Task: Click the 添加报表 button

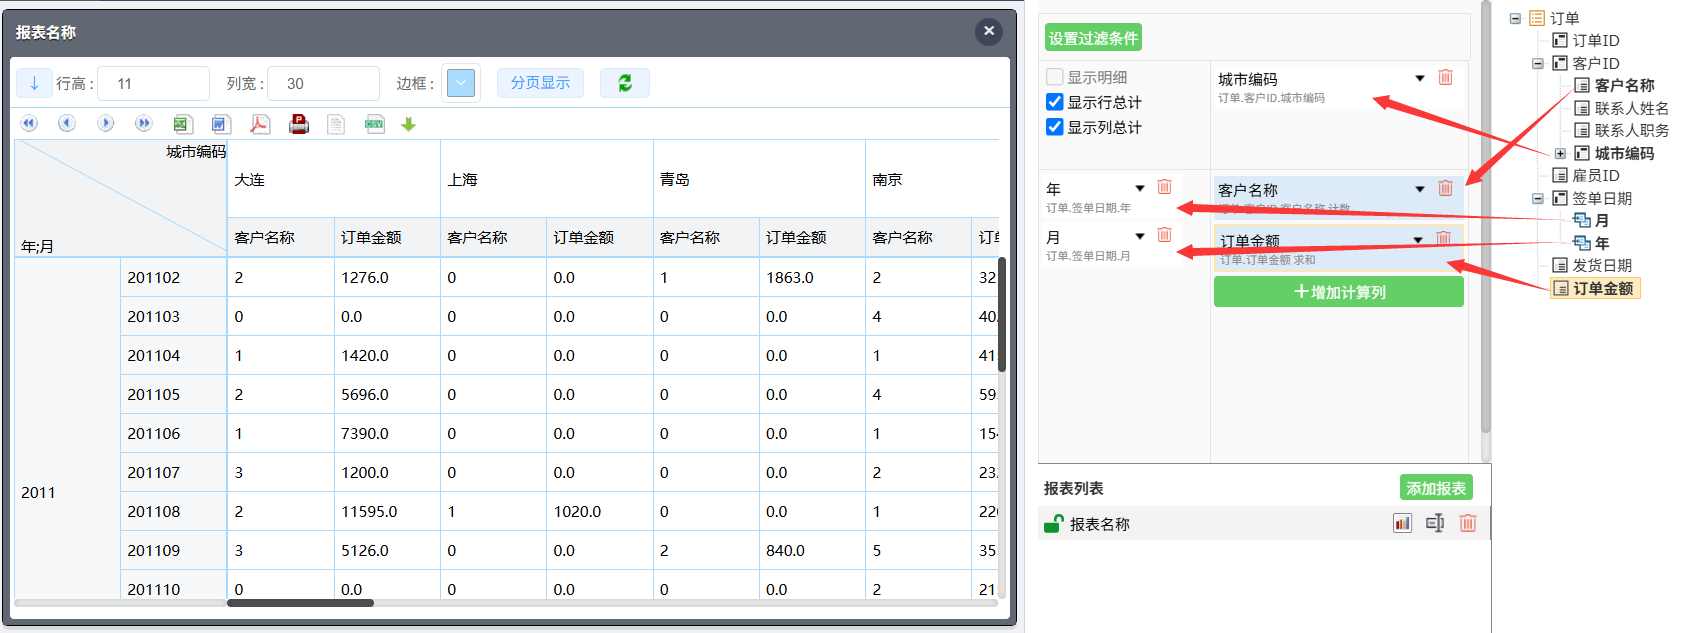Action: coord(1436,488)
